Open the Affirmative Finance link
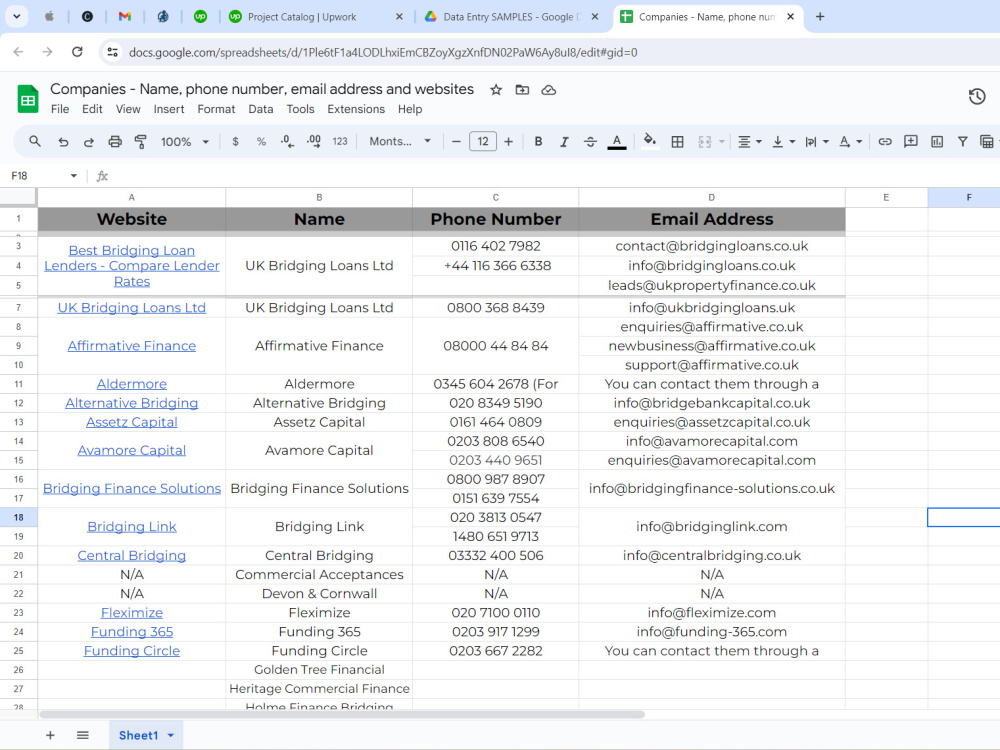Screen dimensions: 1000x750 (x=132, y=346)
